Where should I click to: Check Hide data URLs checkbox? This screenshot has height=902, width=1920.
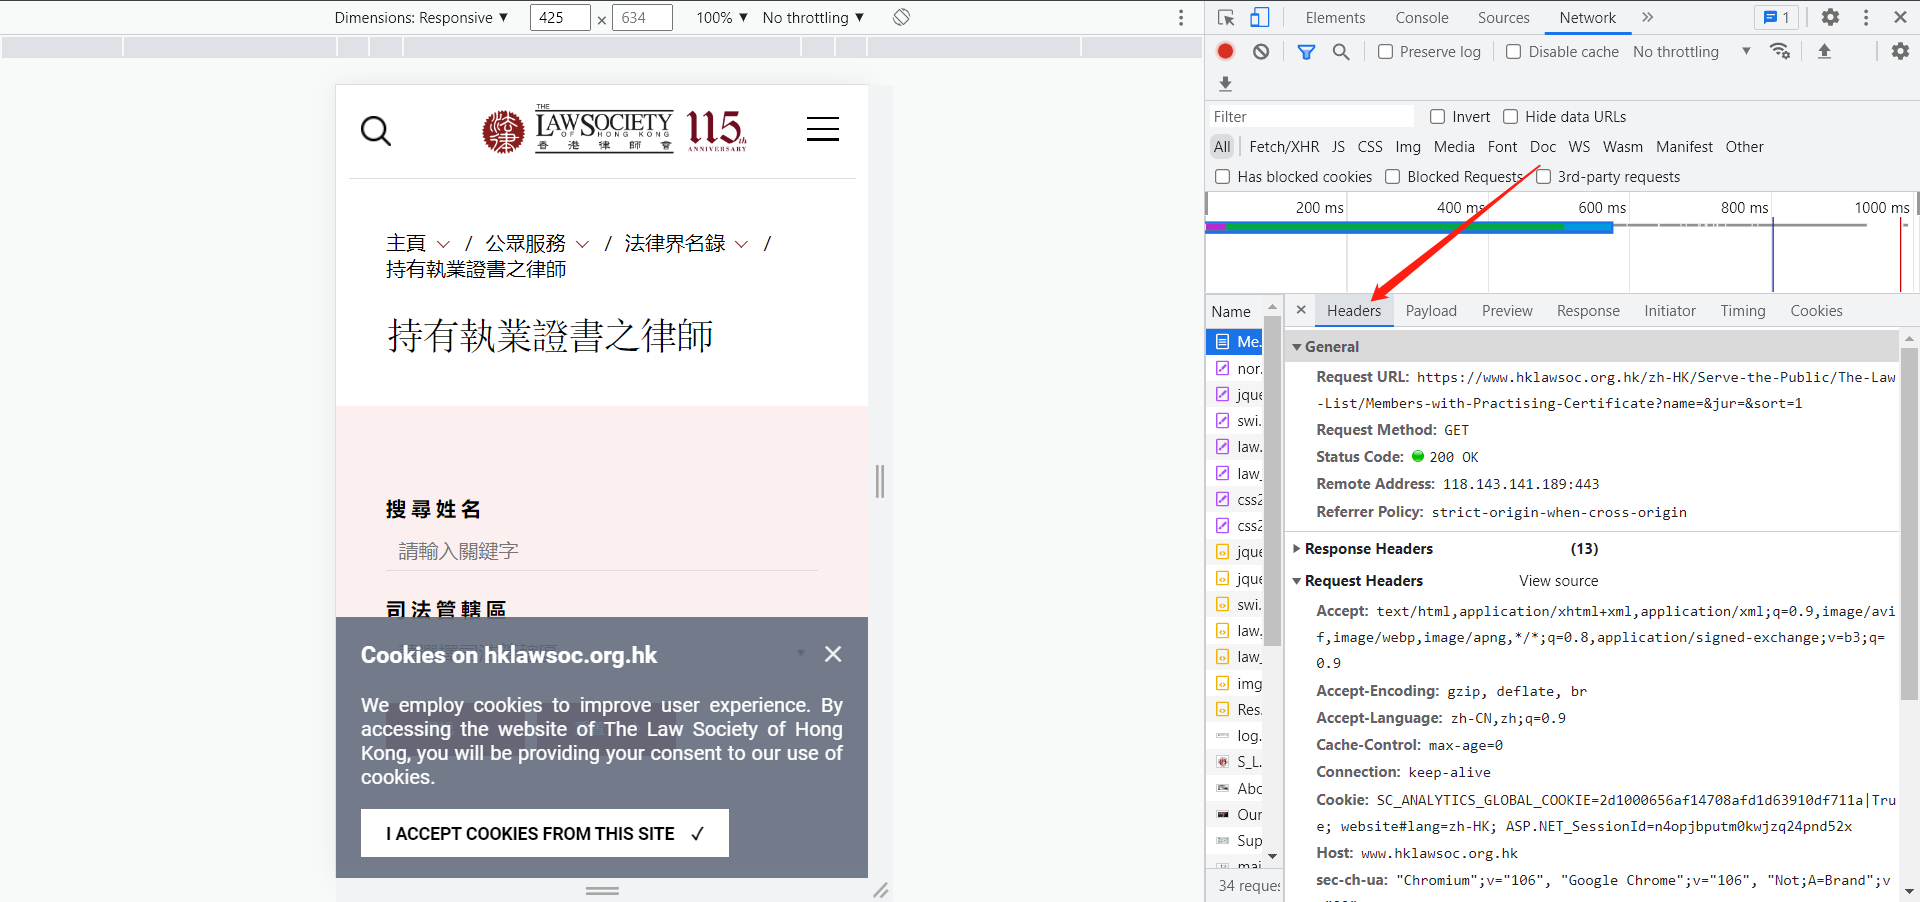point(1511,117)
